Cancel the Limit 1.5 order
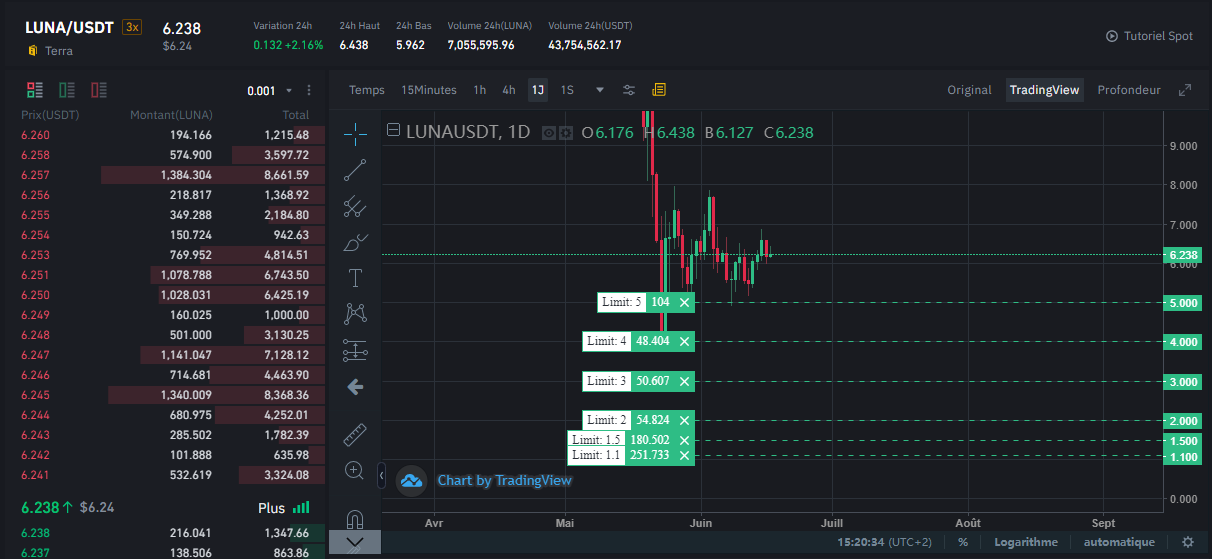Screen dimensions: 1212x559 684,440
